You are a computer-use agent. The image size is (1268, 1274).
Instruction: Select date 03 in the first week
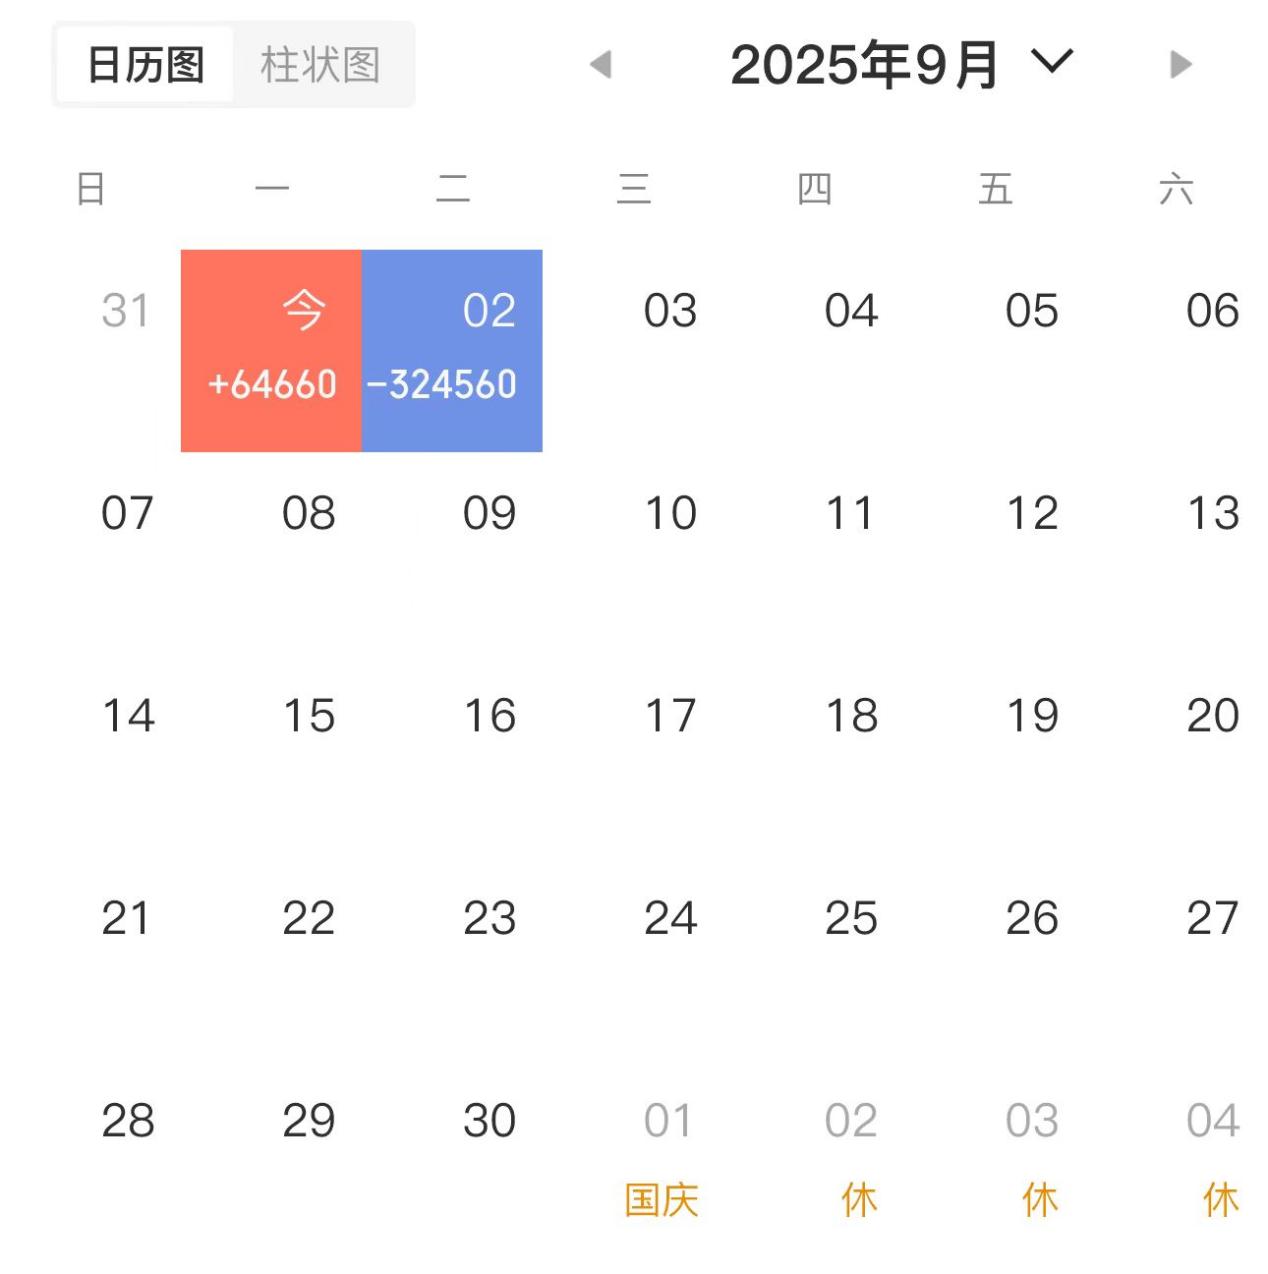tap(670, 311)
